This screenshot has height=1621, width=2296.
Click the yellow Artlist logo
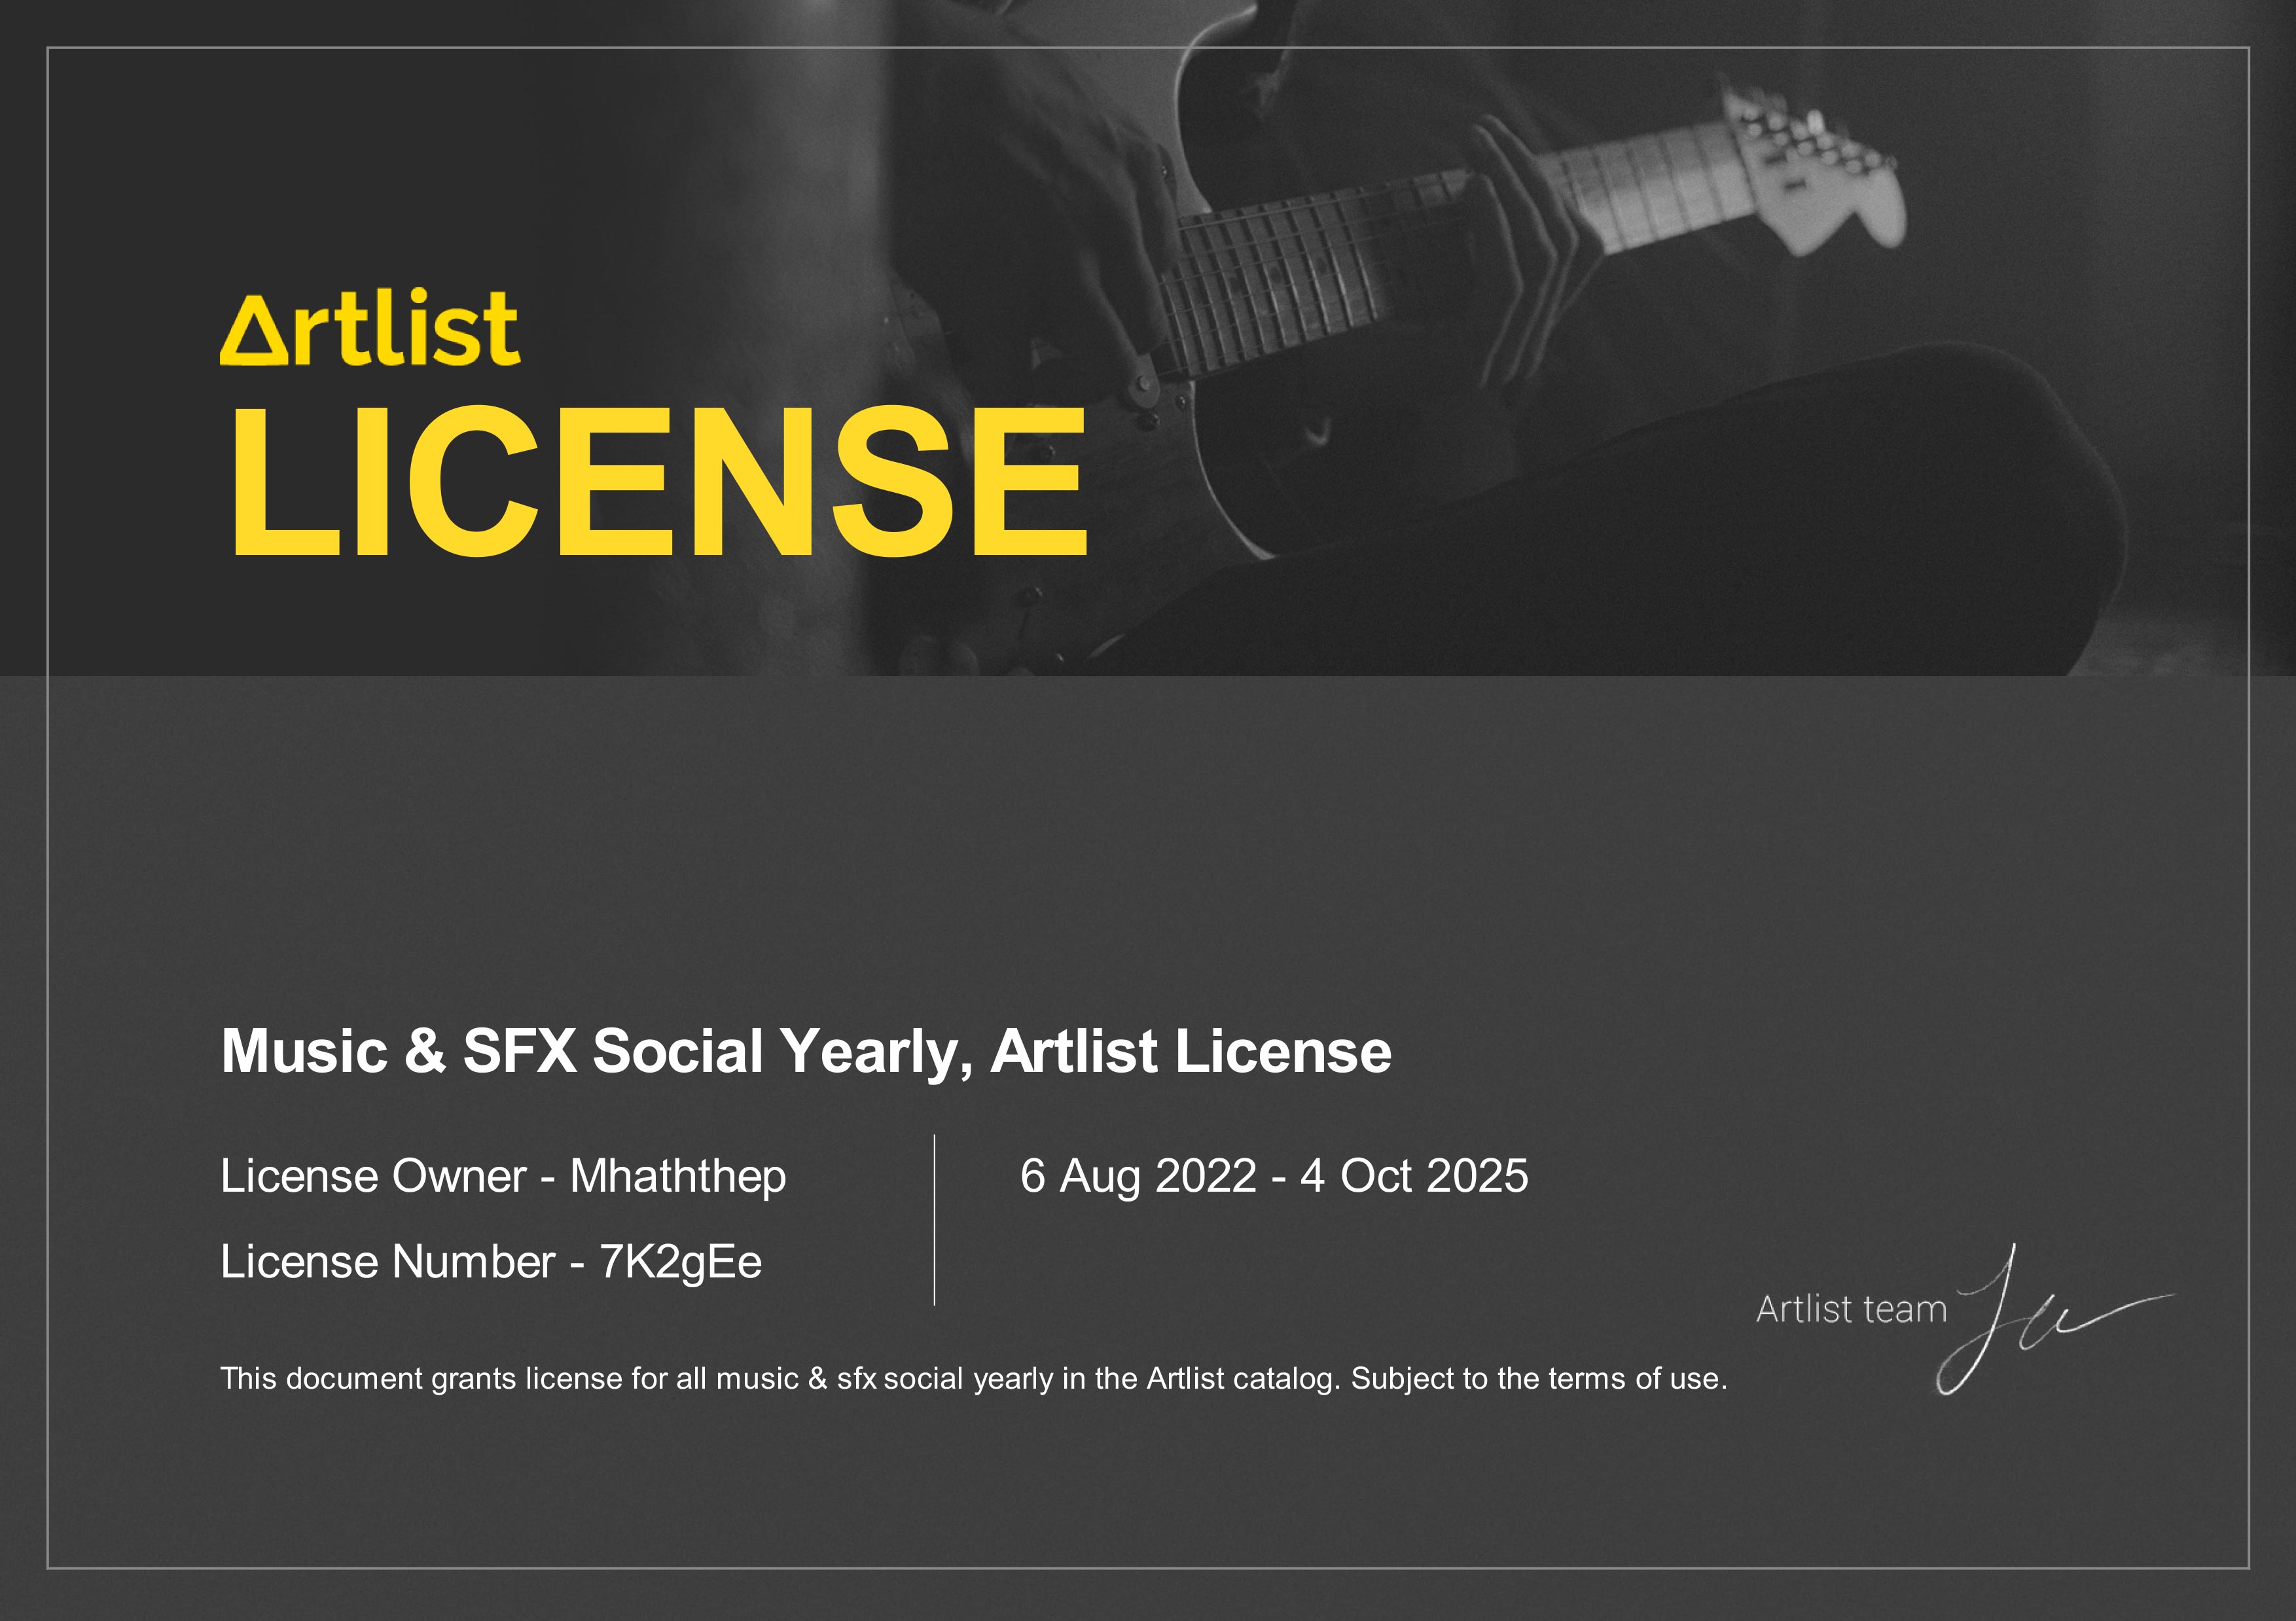pyautogui.click(x=370, y=328)
